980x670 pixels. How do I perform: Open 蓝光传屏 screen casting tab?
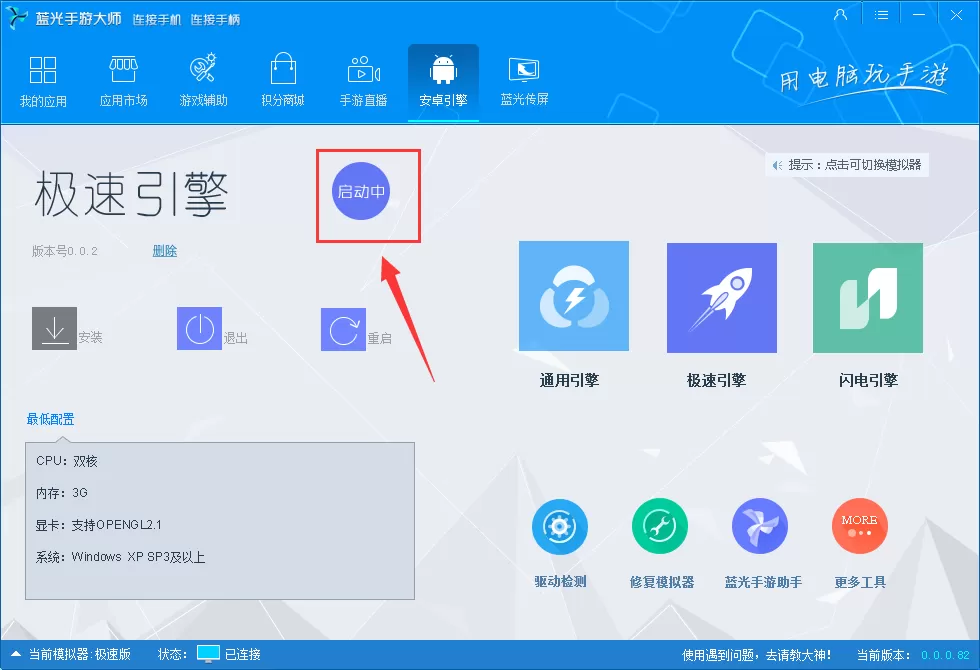coord(524,81)
